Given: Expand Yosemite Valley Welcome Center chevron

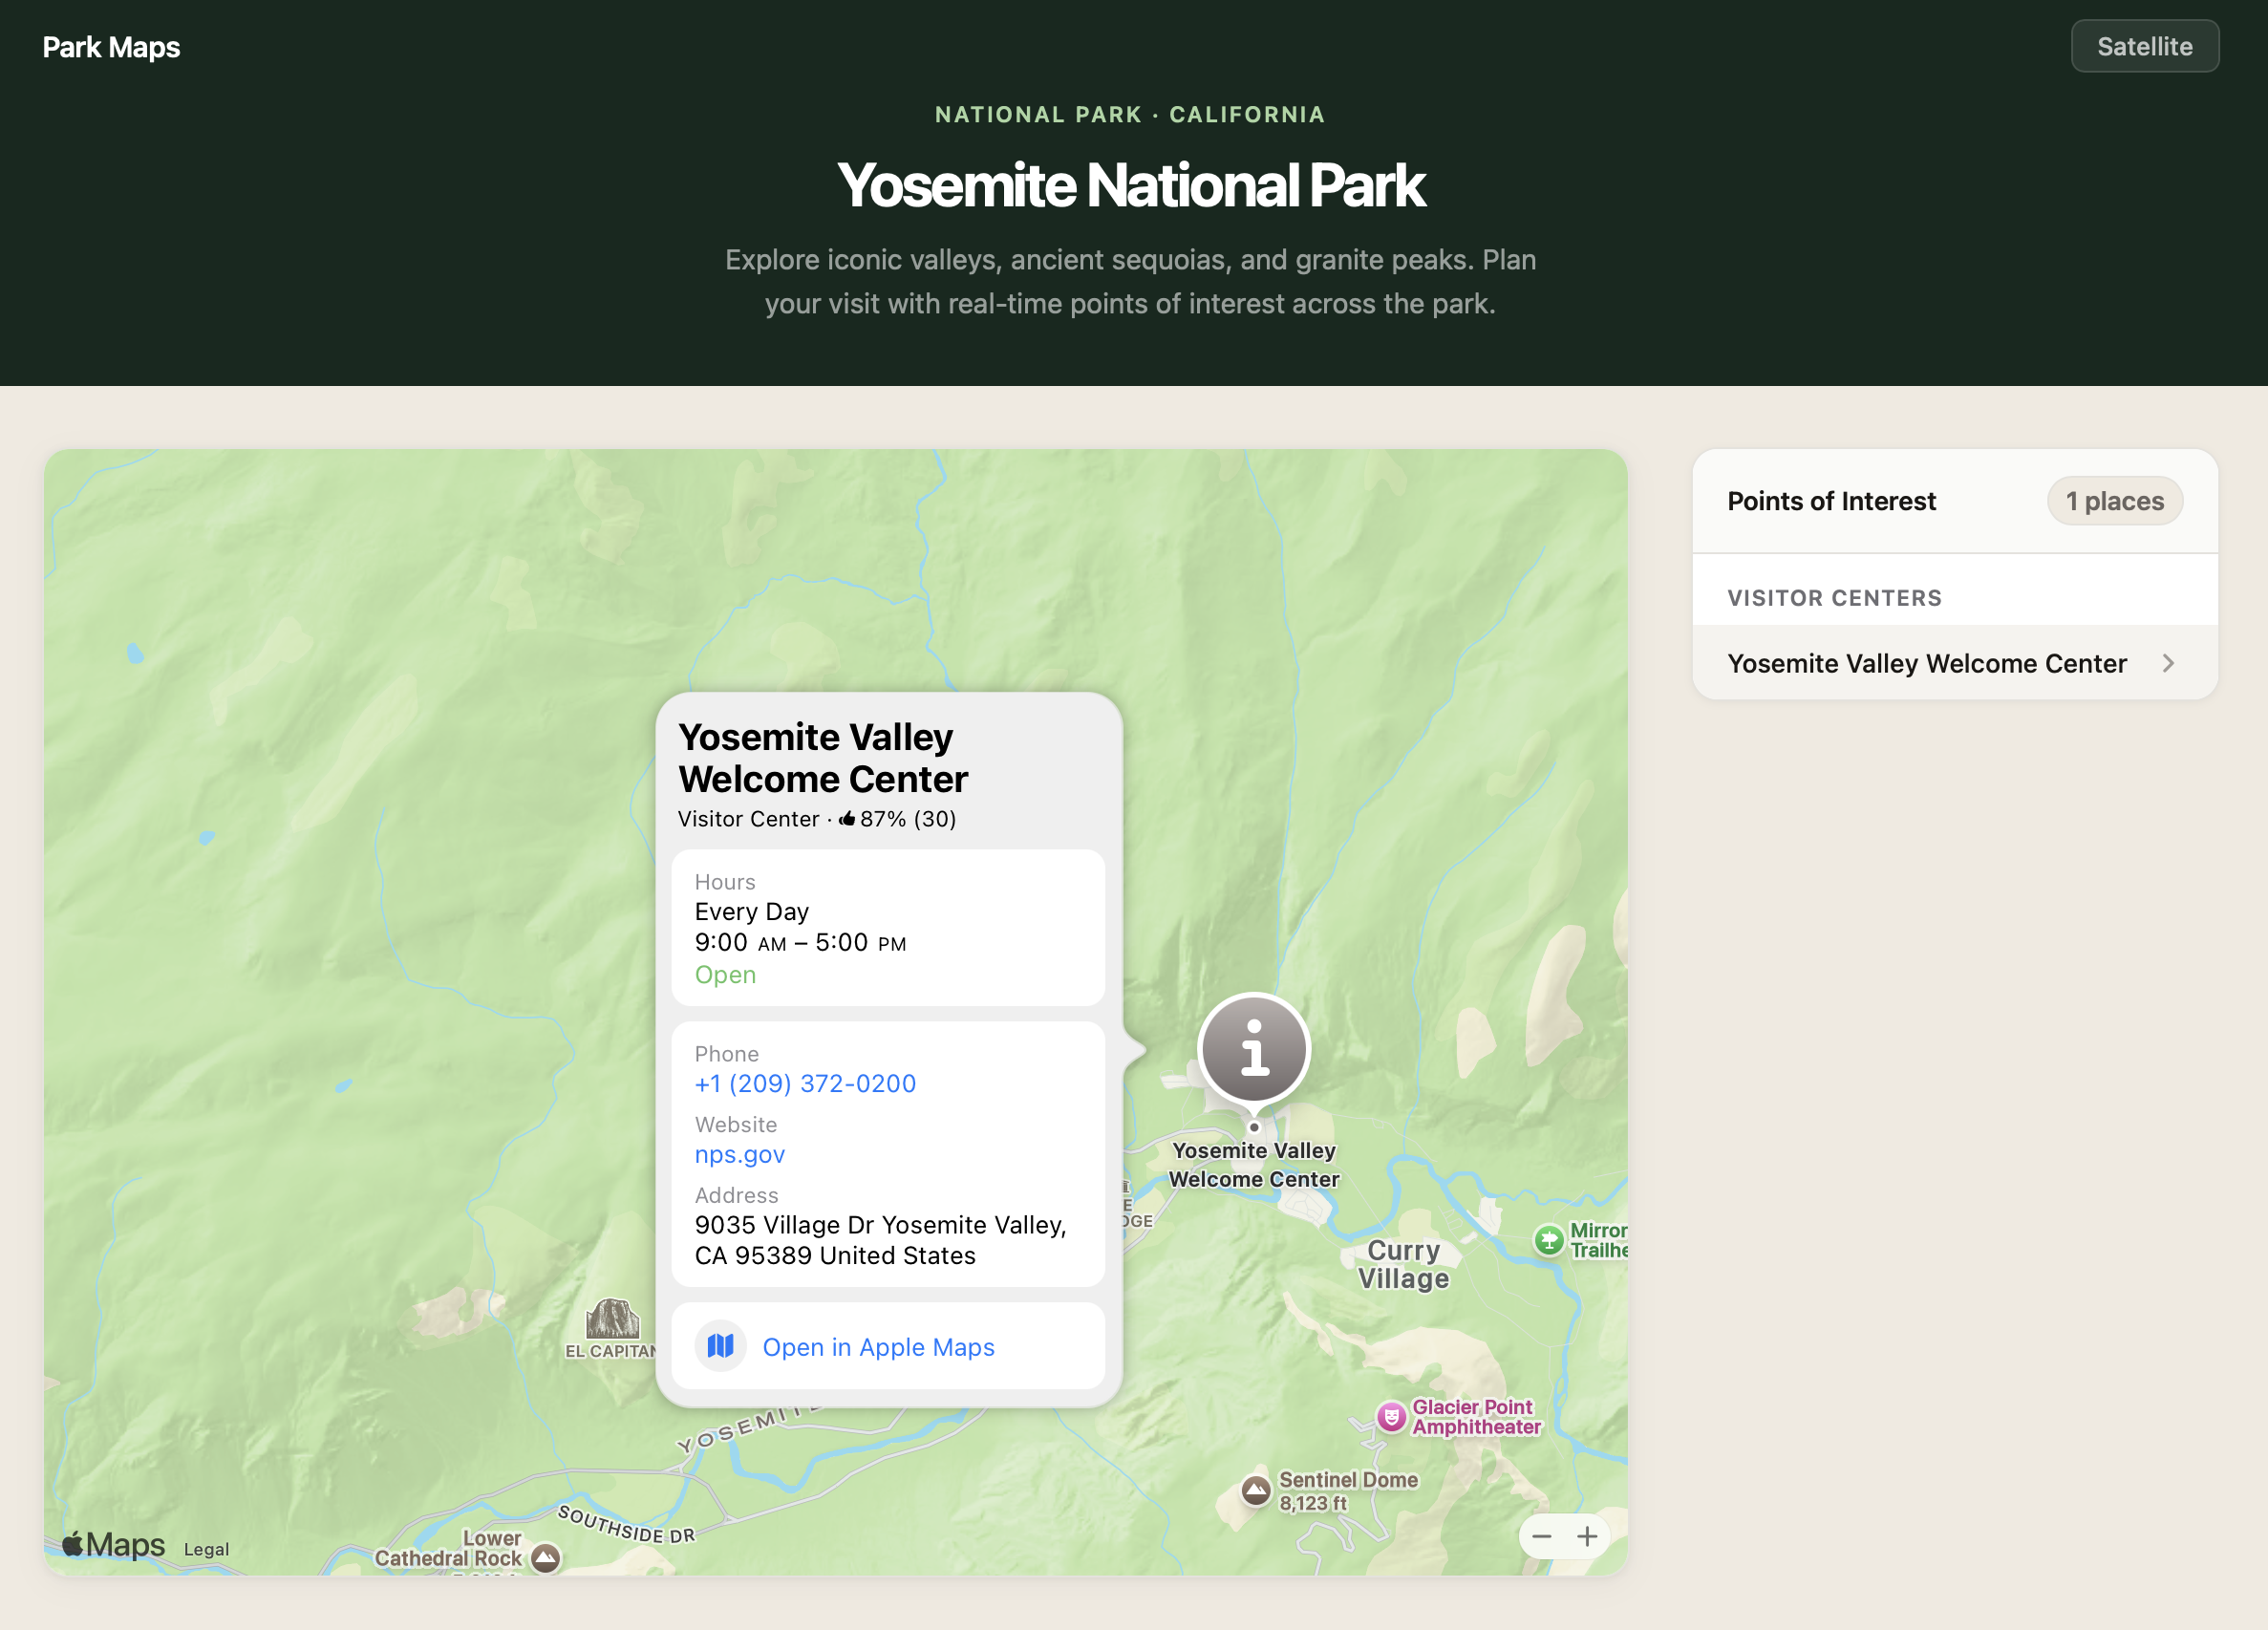Looking at the screenshot, I should coord(2168,663).
